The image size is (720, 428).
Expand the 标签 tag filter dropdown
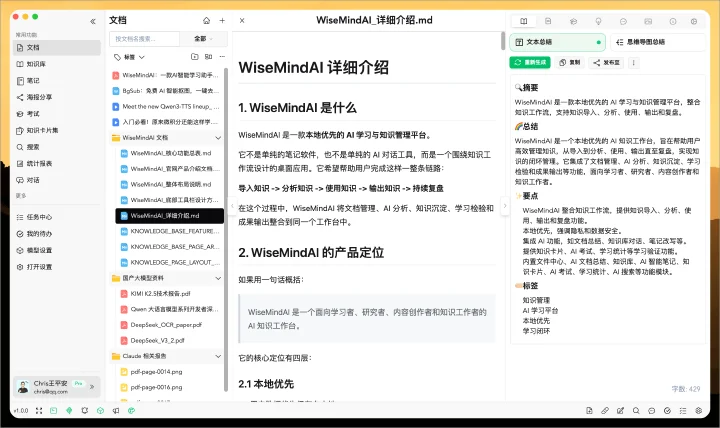129,57
